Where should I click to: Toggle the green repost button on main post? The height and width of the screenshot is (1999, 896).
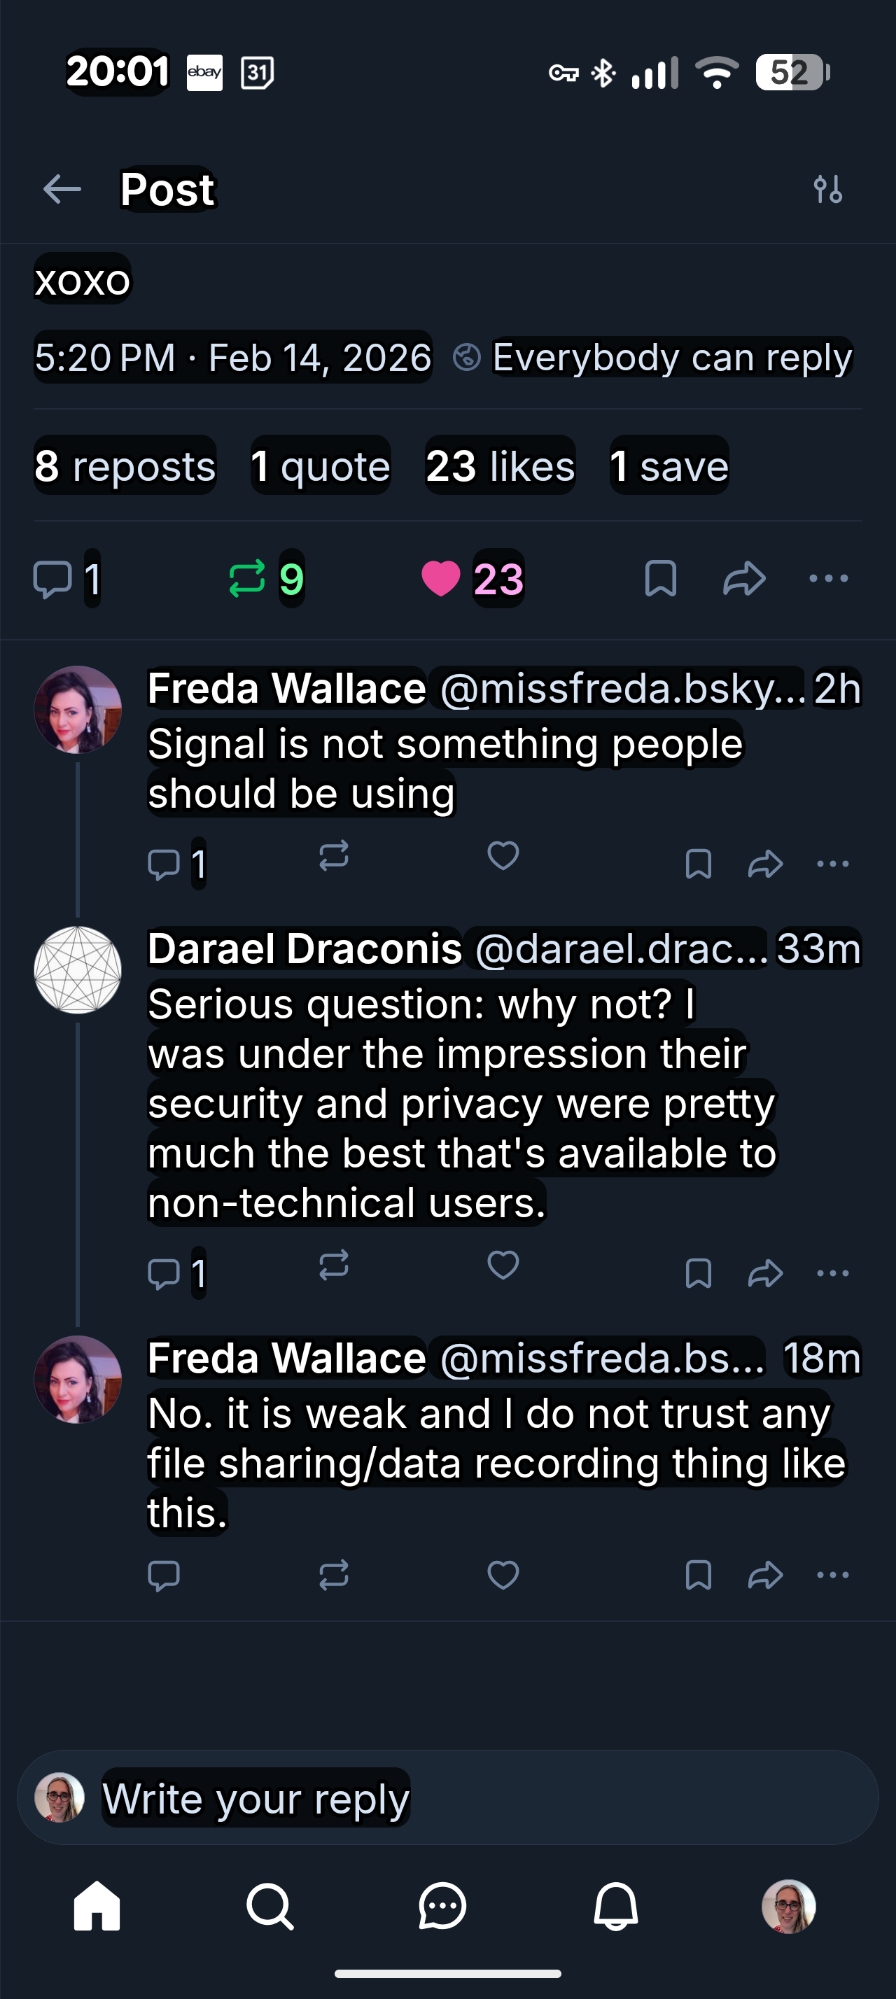(x=247, y=578)
